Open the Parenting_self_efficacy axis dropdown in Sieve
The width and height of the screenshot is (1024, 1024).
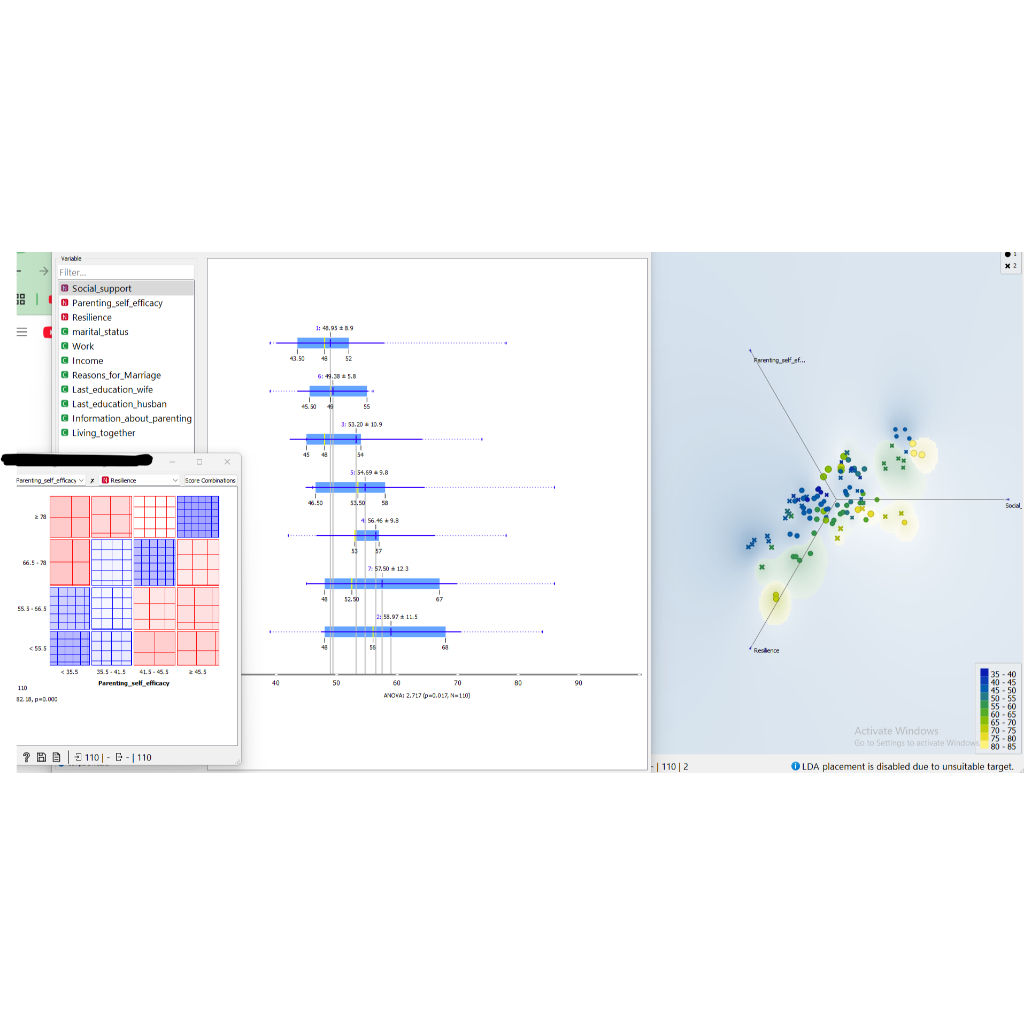pos(50,480)
